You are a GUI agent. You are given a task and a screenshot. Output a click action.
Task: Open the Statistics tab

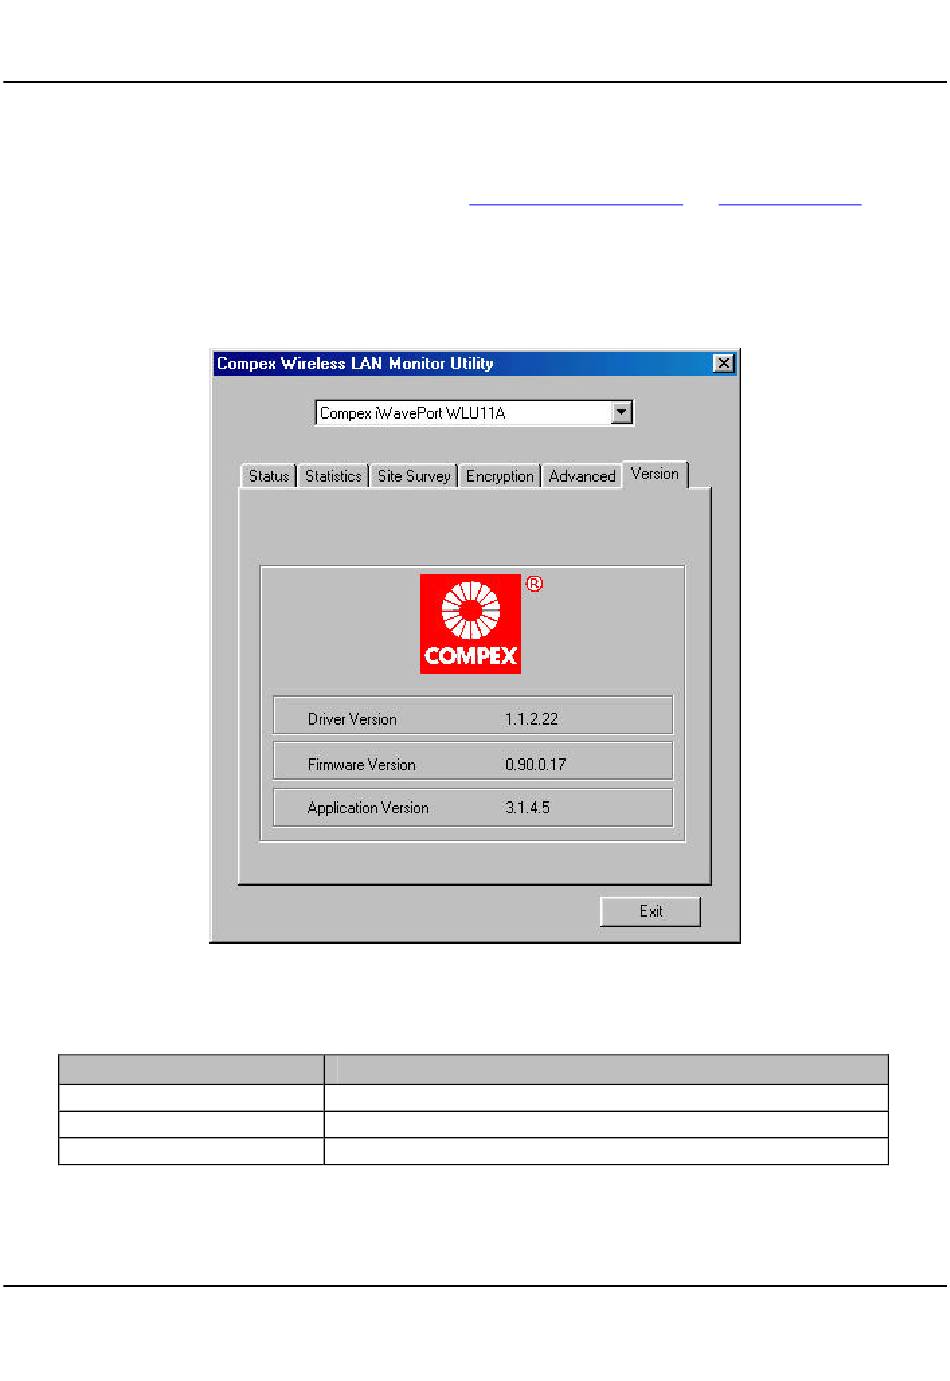[x=333, y=476]
